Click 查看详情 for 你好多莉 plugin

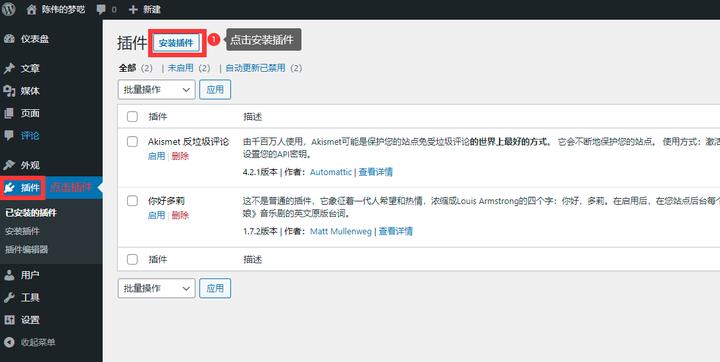(x=395, y=231)
